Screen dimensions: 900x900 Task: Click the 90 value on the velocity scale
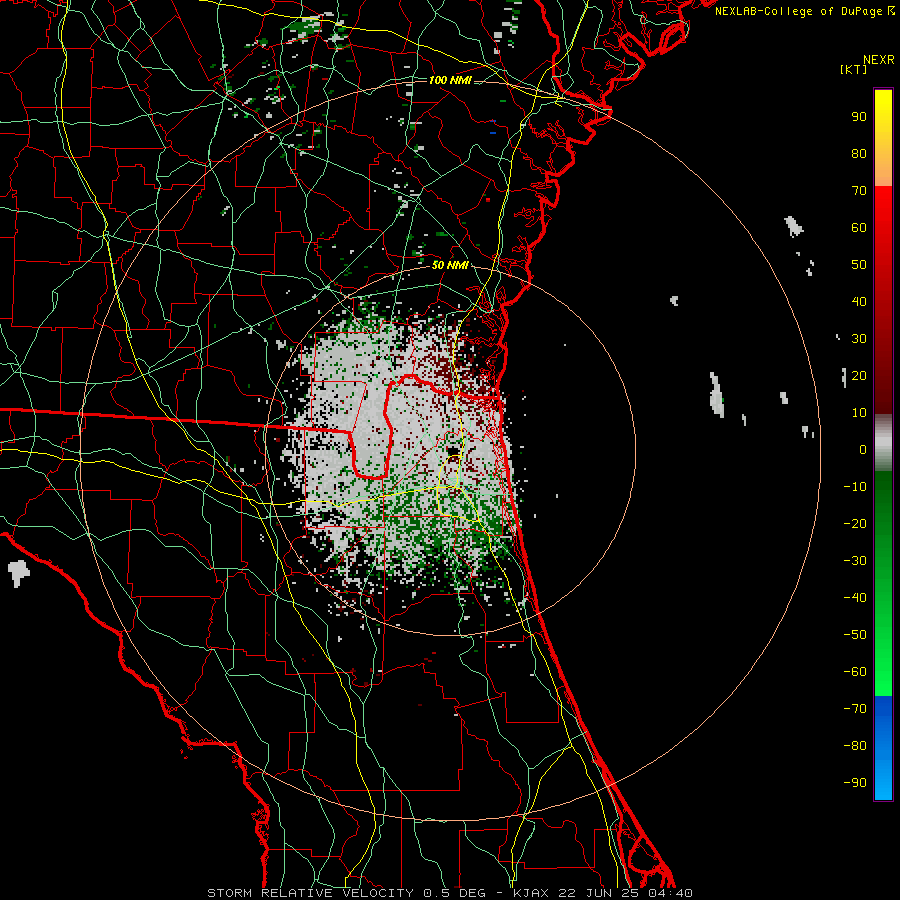pyautogui.click(x=859, y=117)
